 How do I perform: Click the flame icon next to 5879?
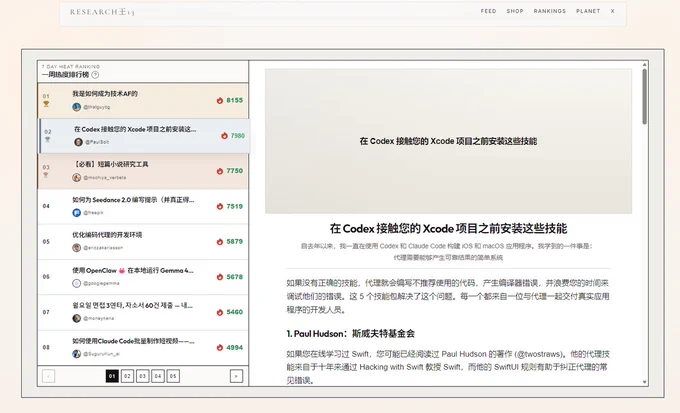click(x=220, y=242)
